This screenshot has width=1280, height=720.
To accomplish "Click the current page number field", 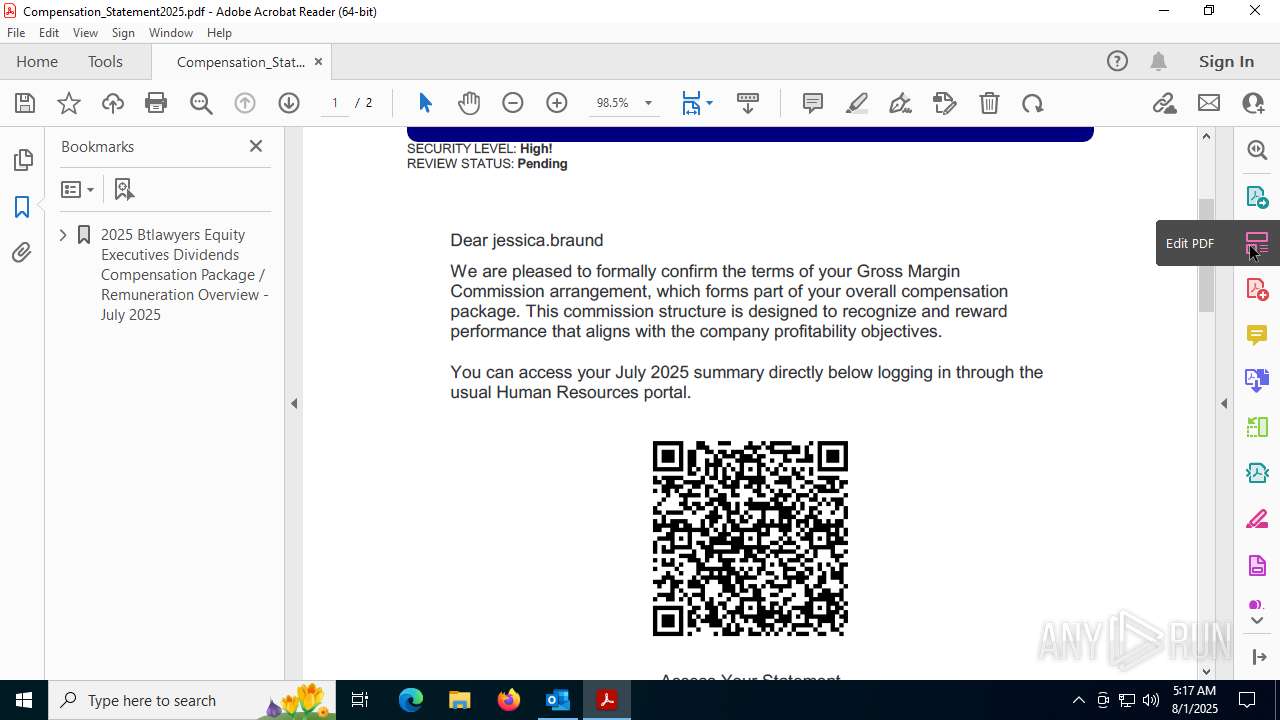I will point(335,103).
